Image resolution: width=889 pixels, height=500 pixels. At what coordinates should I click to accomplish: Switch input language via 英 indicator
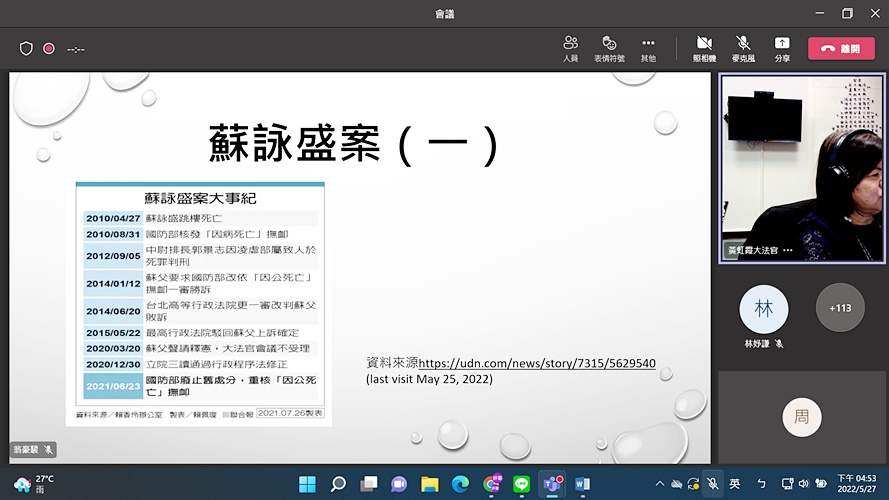click(x=735, y=484)
